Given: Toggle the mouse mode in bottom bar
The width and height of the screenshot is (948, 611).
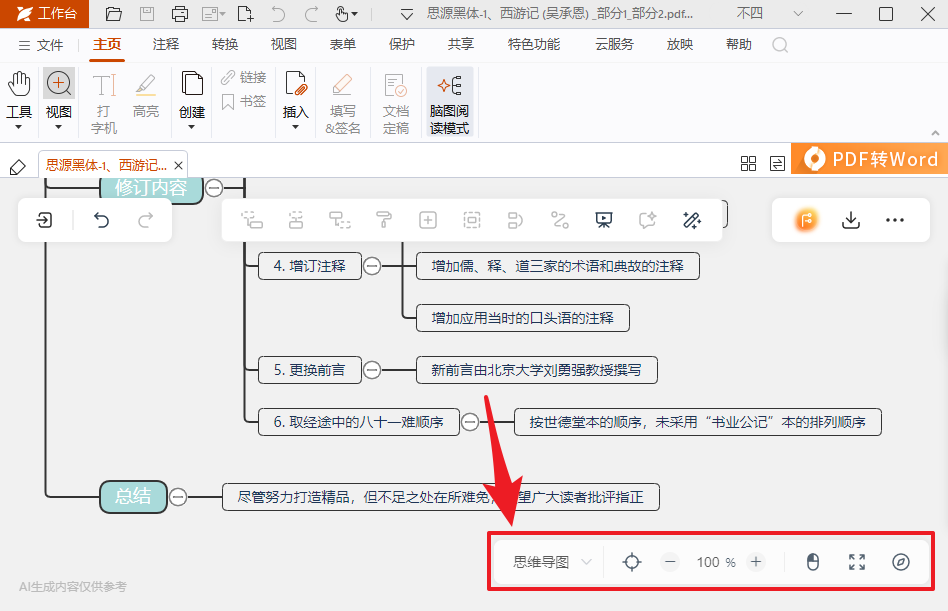Looking at the screenshot, I should pos(812,562).
